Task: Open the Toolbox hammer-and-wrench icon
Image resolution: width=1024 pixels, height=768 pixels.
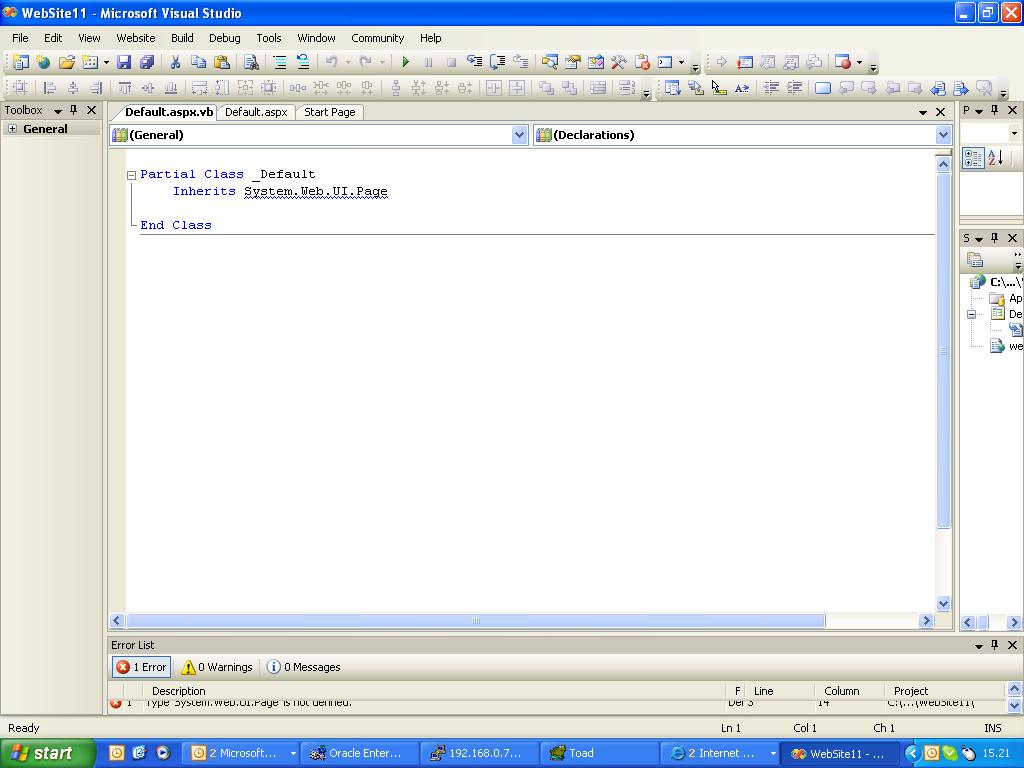Action: [618, 62]
